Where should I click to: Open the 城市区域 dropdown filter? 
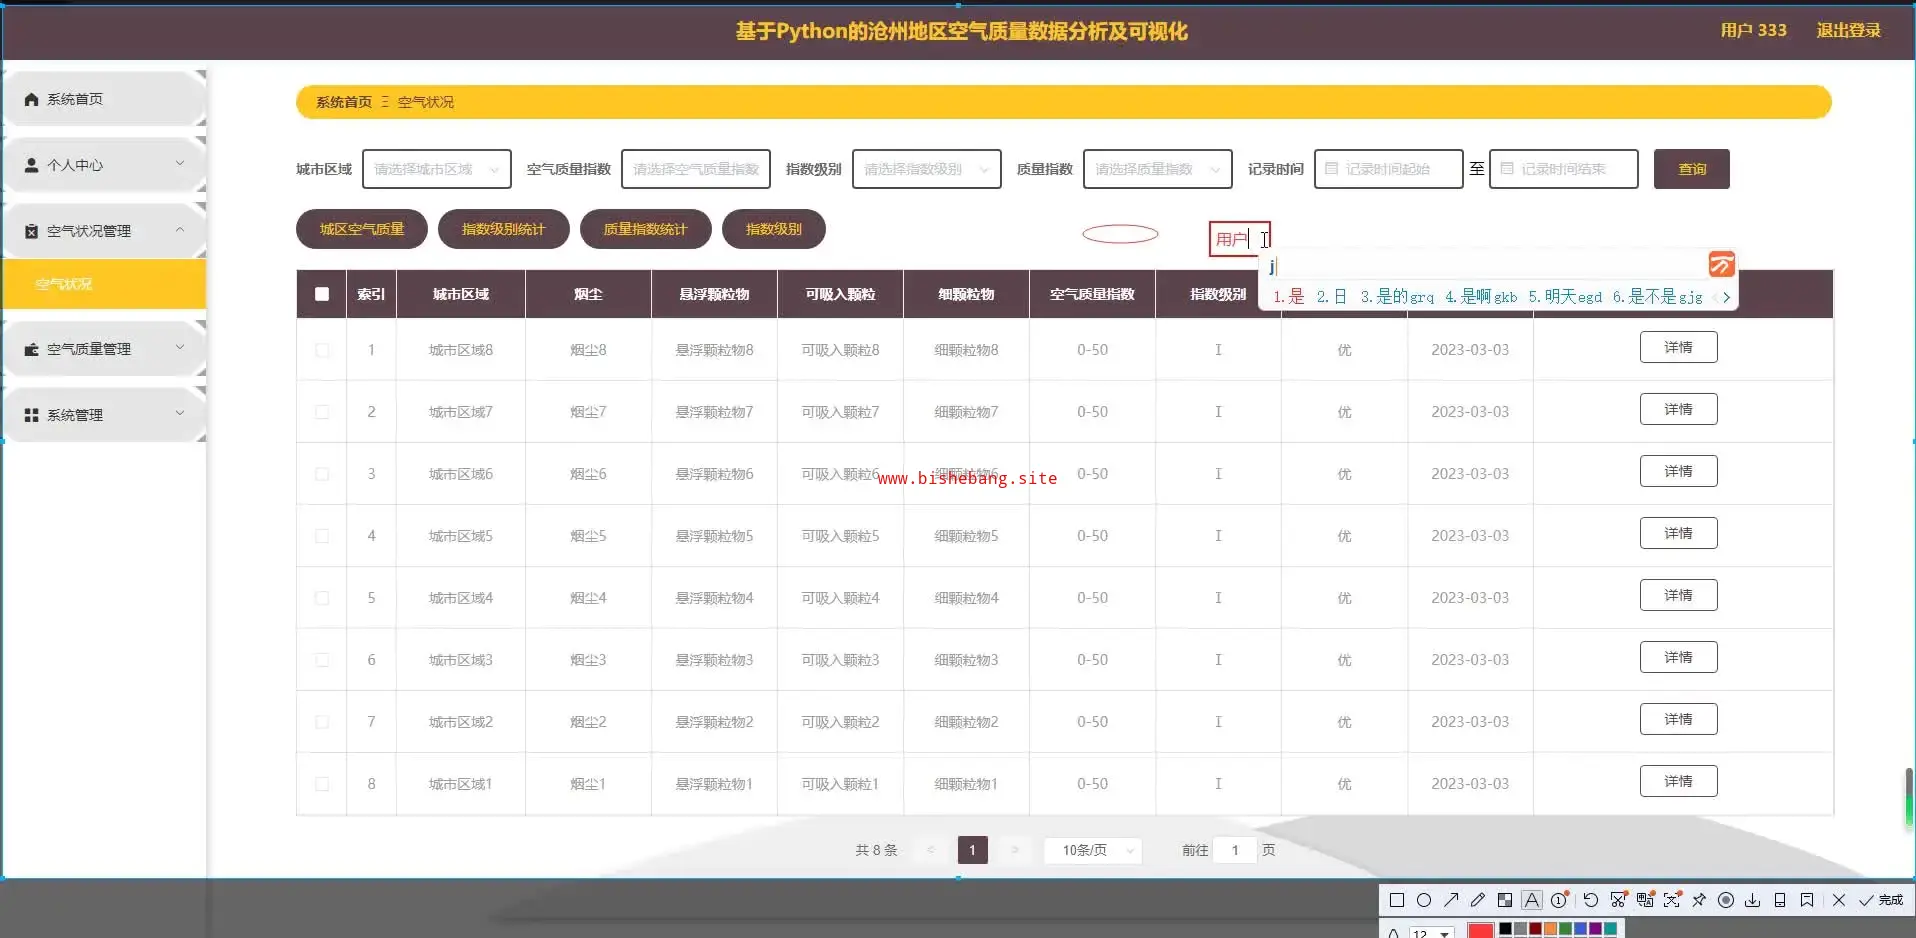436,169
